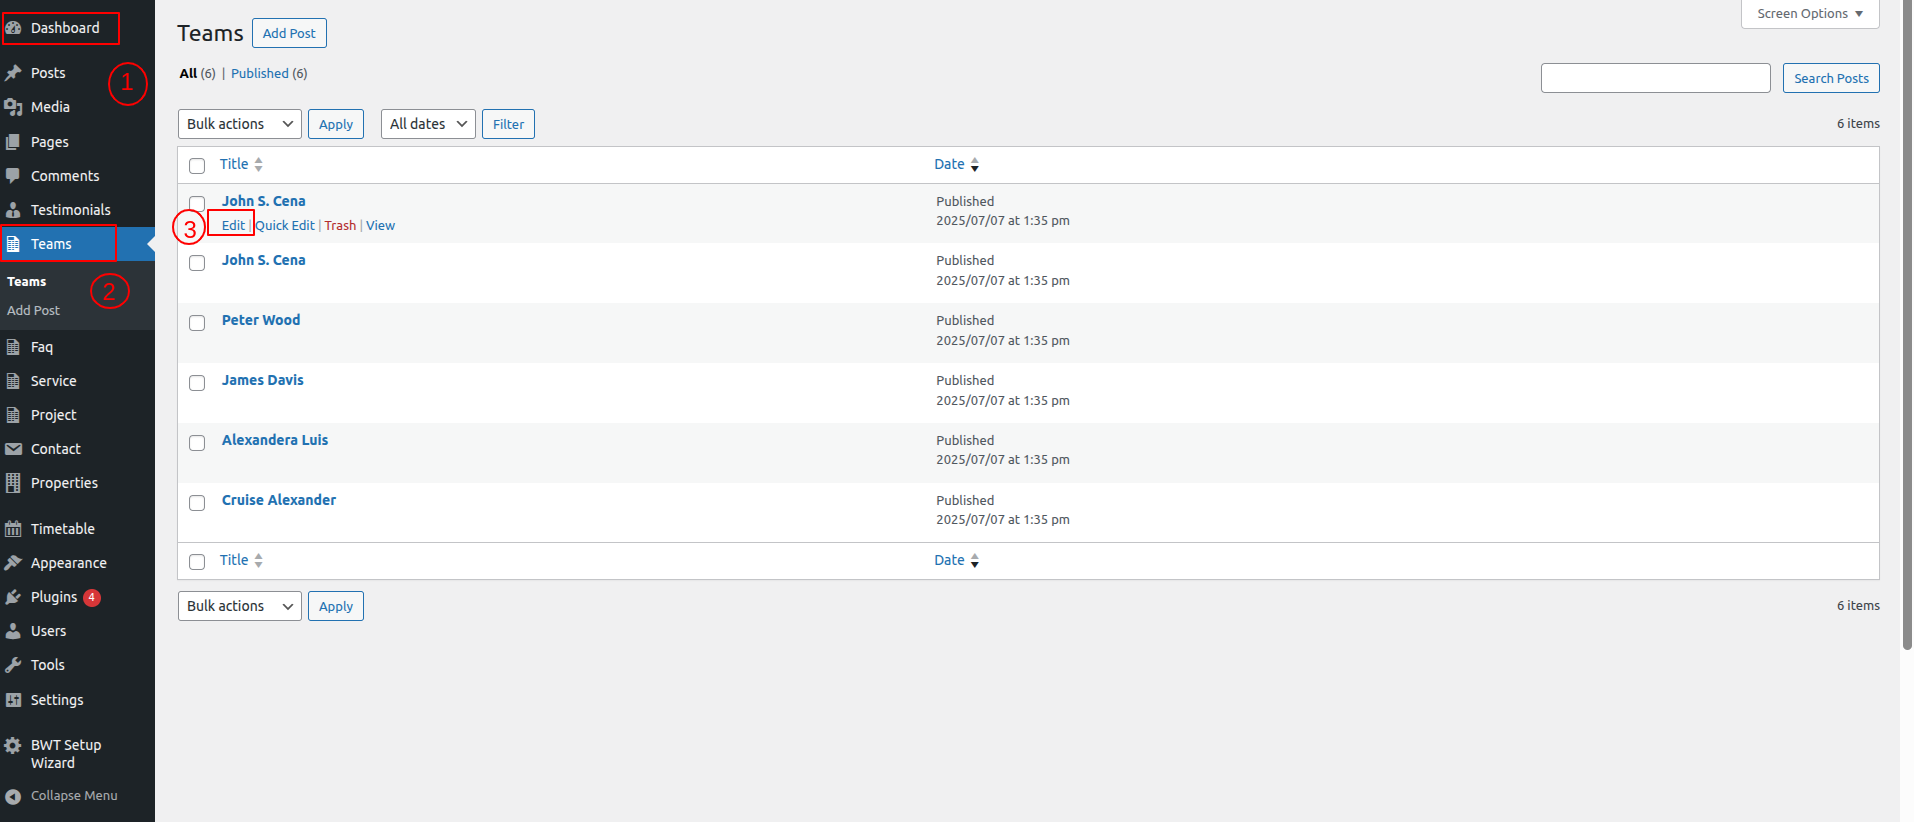This screenshot has width=1914, height=822.
Task: Click the Media library icon in sidebar
Action: [x=13, y=107]
